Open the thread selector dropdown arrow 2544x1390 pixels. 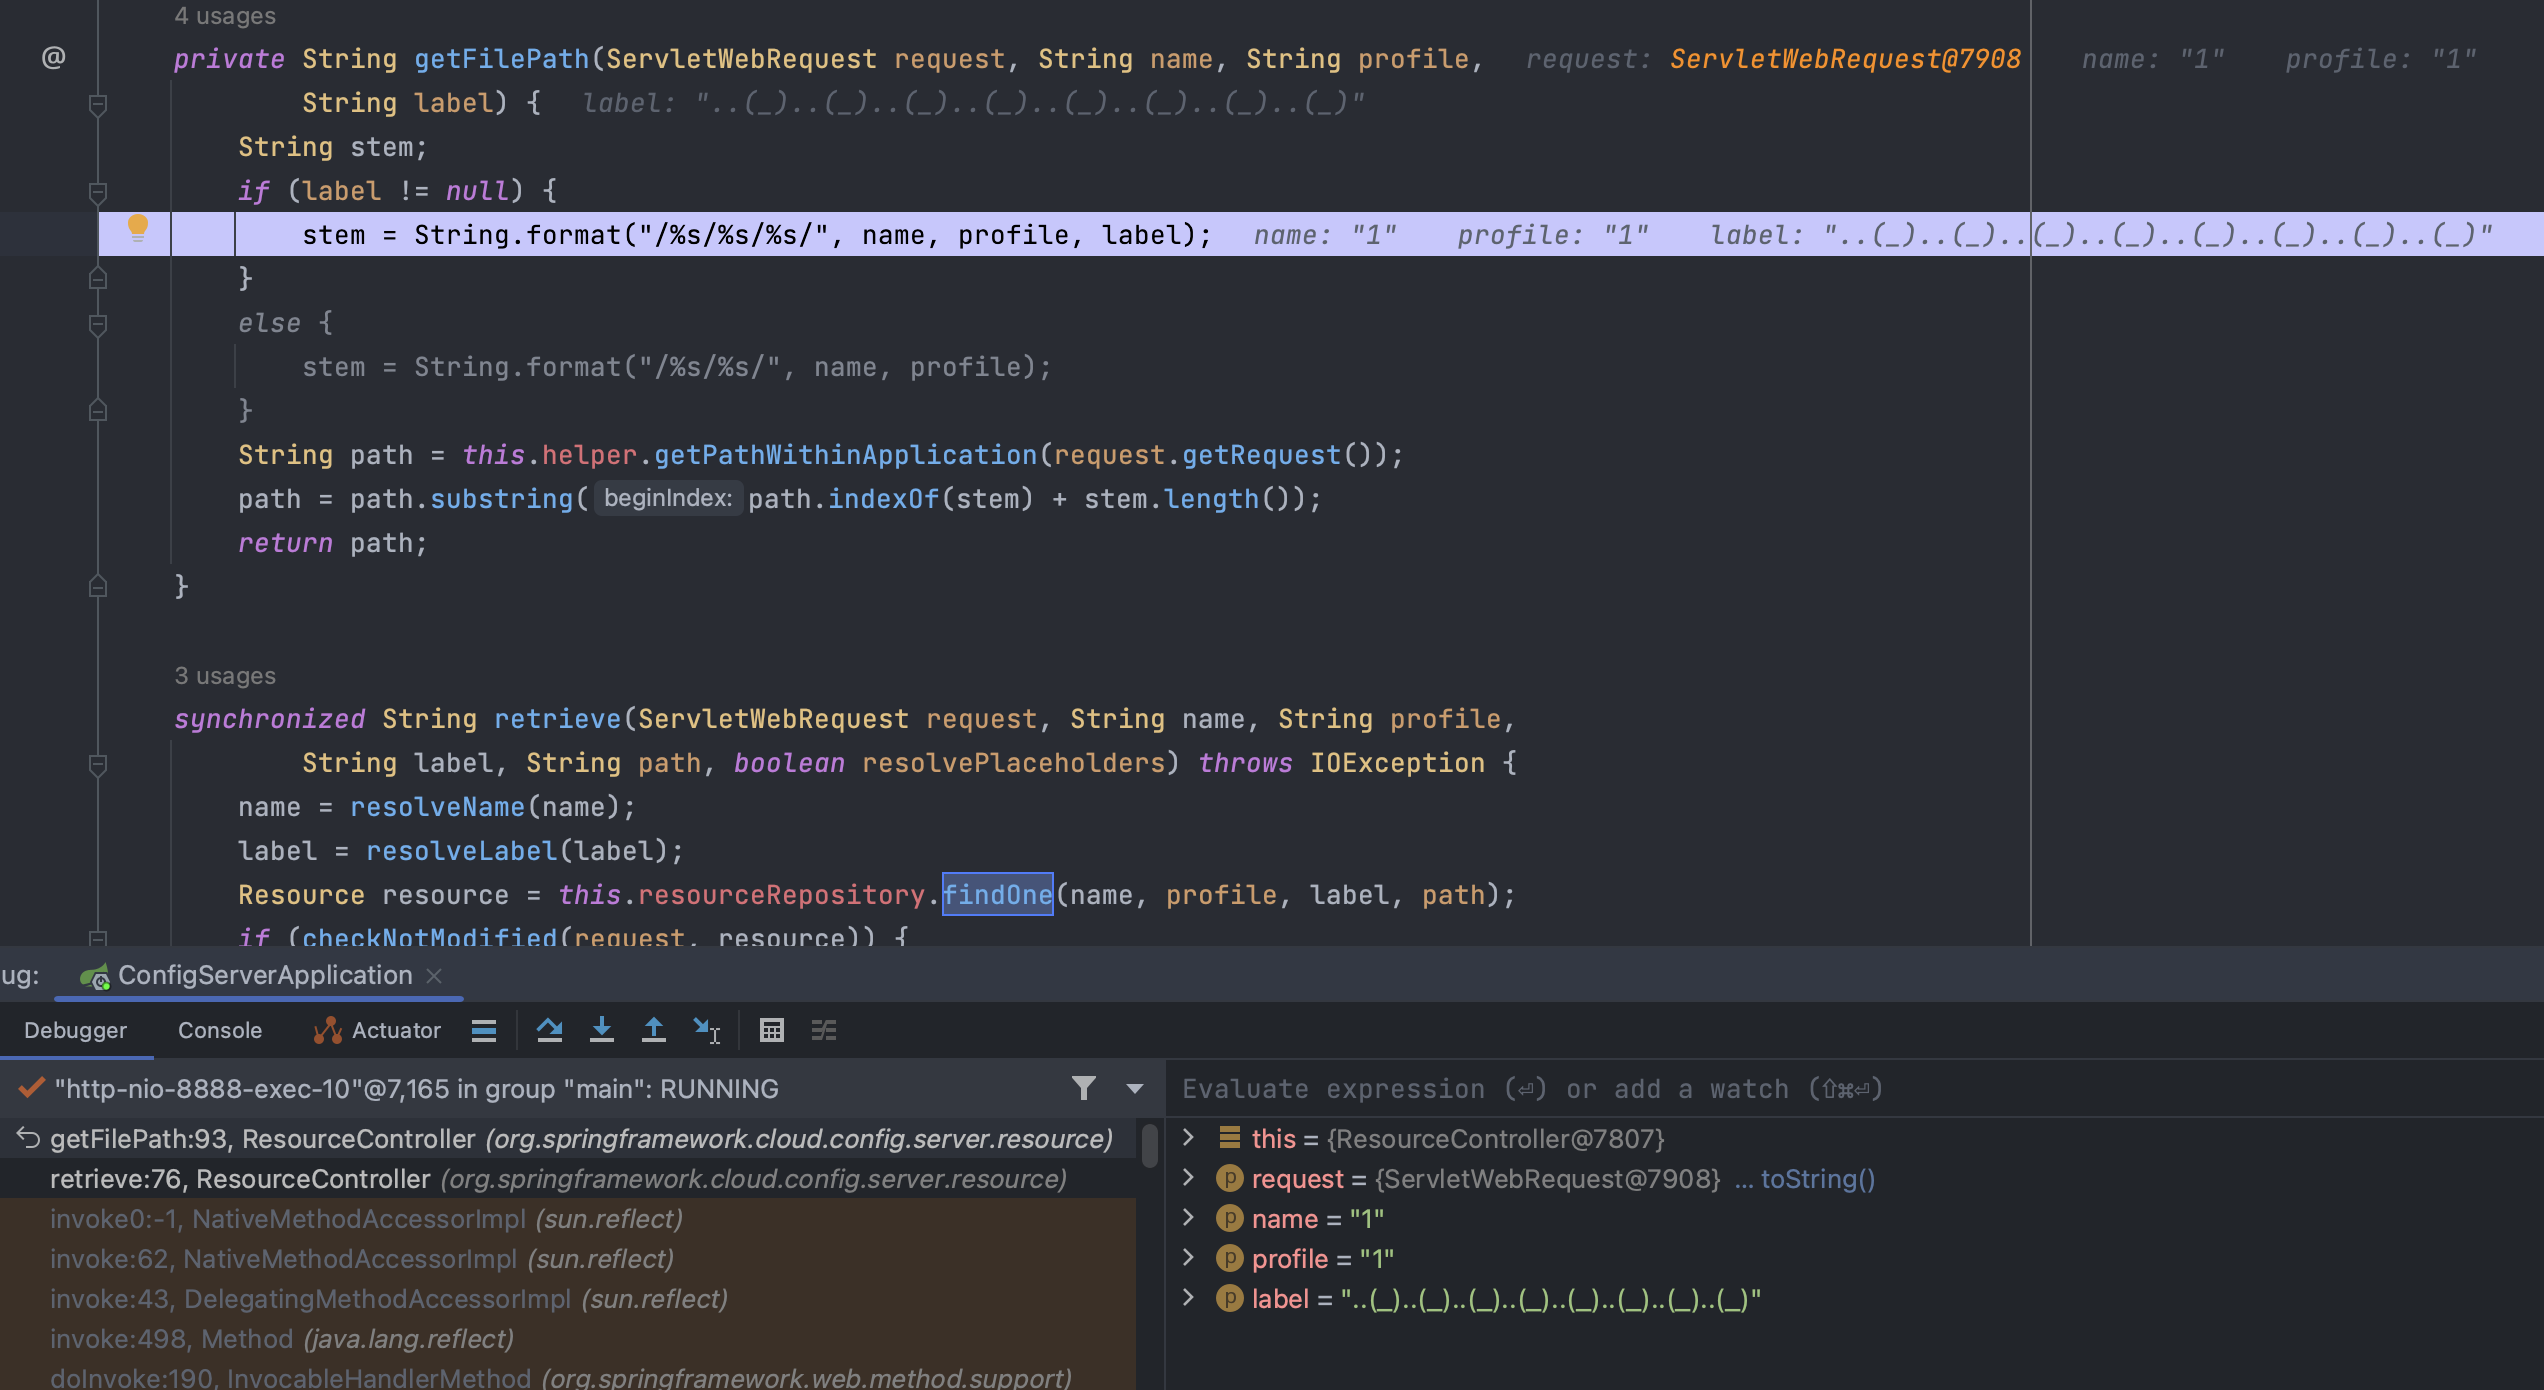(1134, 1088)
